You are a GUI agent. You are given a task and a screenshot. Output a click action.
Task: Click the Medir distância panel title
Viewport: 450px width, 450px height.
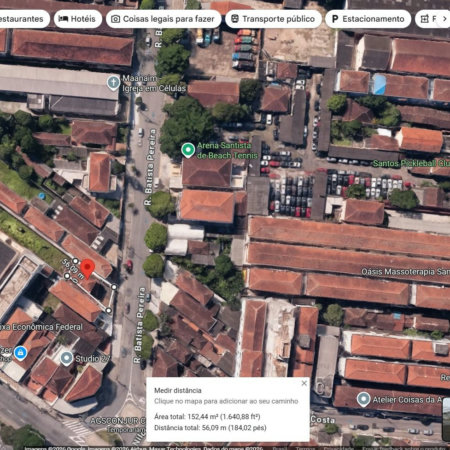pos(178,390)
